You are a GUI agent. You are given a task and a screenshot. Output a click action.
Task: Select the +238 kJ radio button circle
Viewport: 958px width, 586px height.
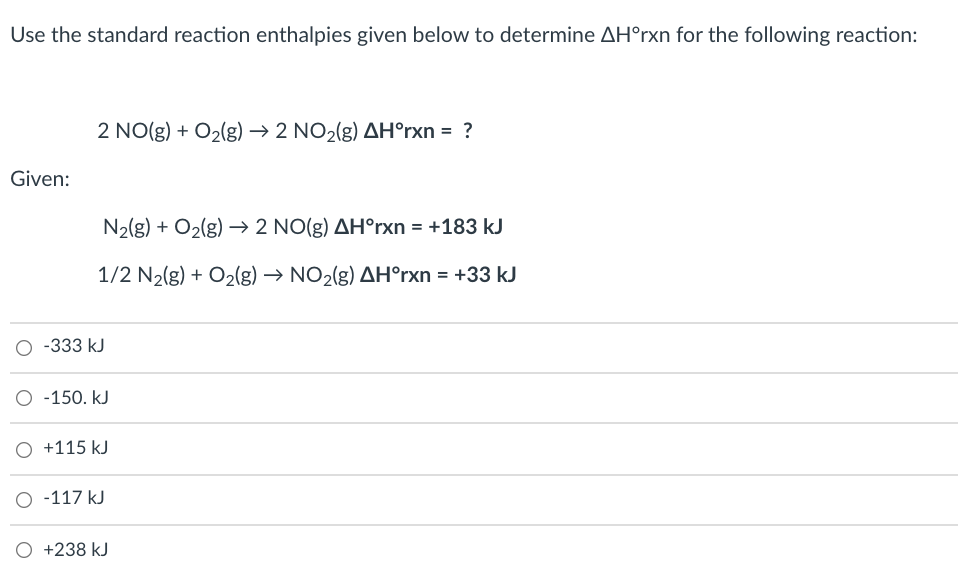click(24, 550)
